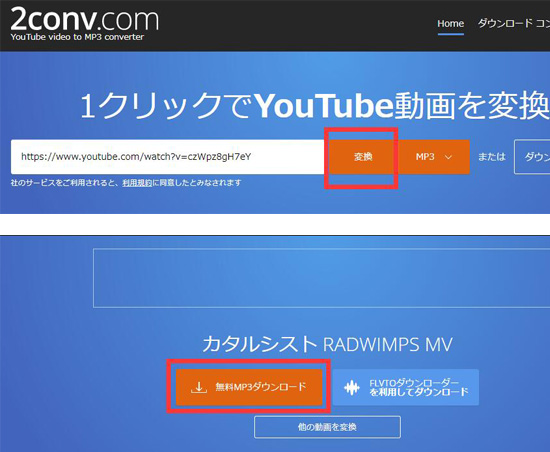The height and width of the screenshot is (452, 550).
Task: Focus the YouTube URL input field
Action: (x=168, y=157)
